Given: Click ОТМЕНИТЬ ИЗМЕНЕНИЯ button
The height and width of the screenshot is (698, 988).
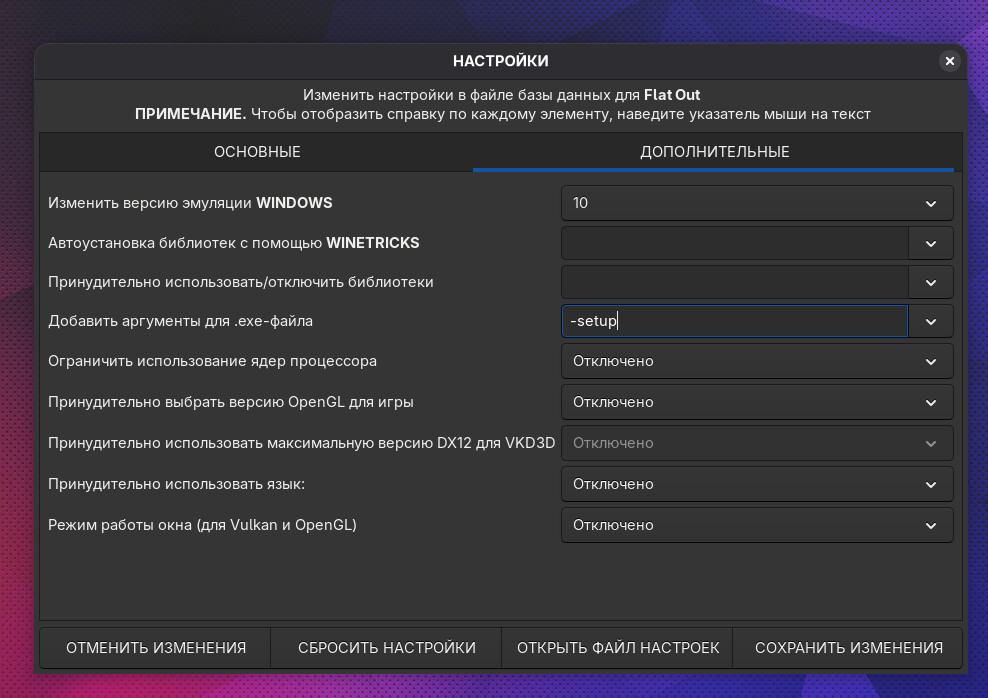Looking at the screenshot, I should [x=156, y=648].
